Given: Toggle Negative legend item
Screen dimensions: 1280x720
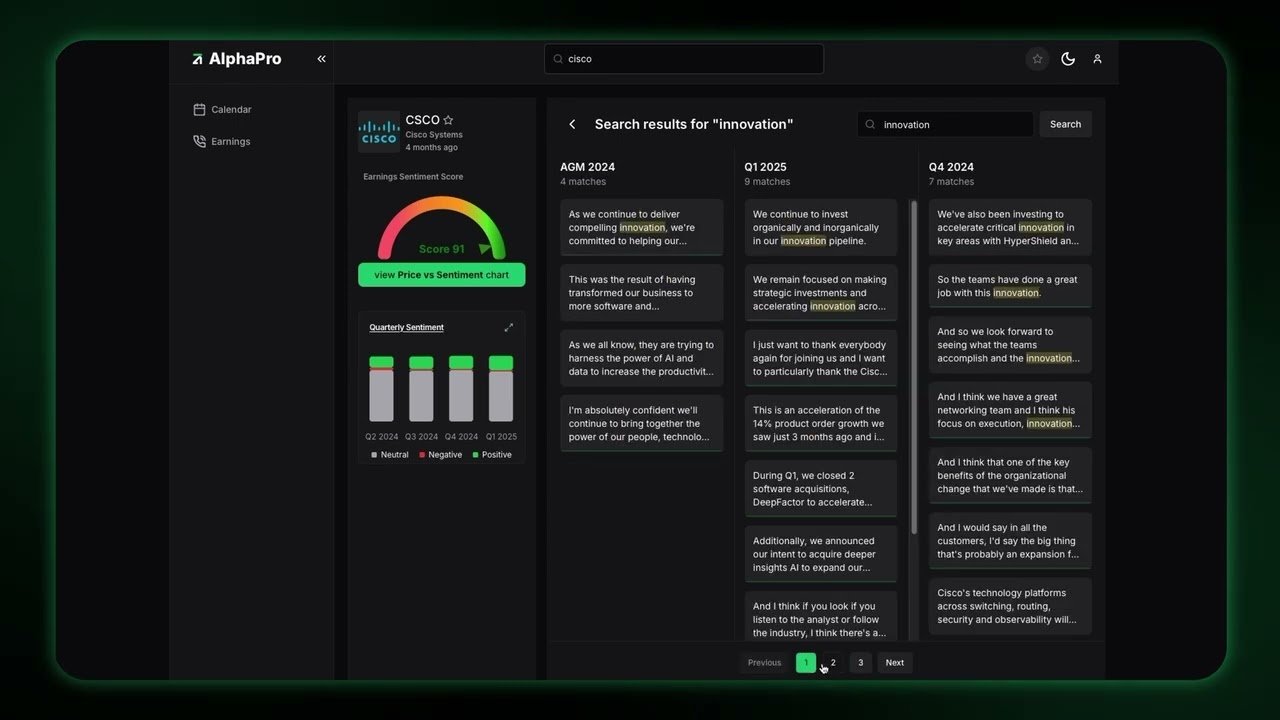Looking at the screenshot, I should (x=441, y=455).
